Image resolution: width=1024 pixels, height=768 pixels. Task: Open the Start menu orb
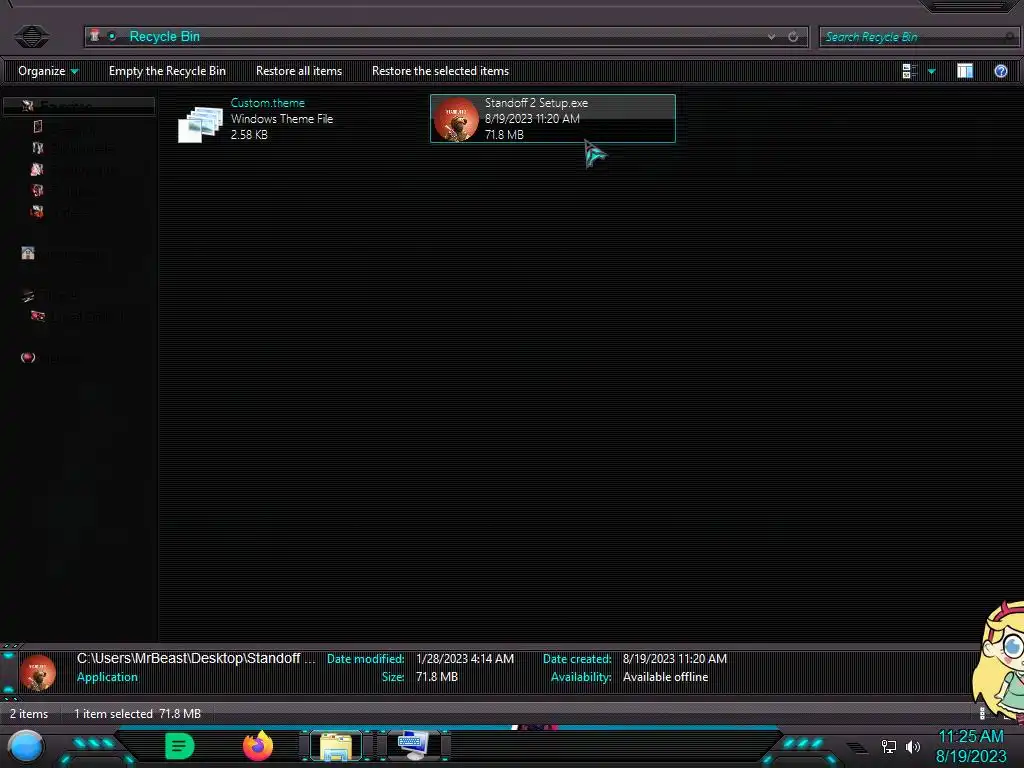26,746
